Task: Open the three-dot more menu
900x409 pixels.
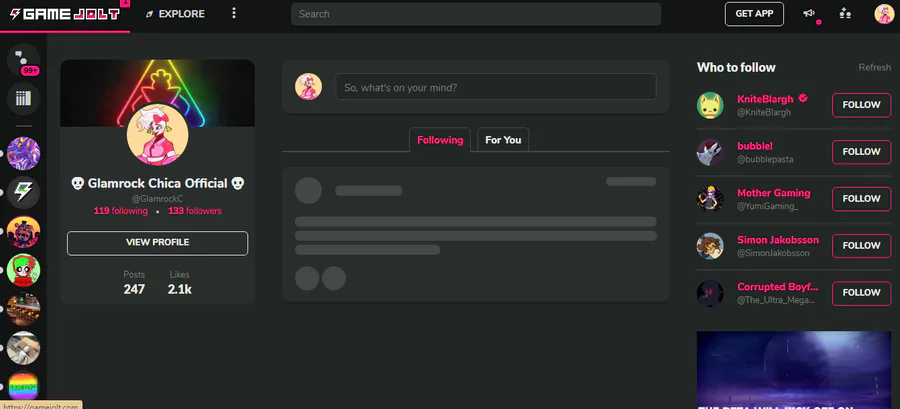Action: click(234, 13)
